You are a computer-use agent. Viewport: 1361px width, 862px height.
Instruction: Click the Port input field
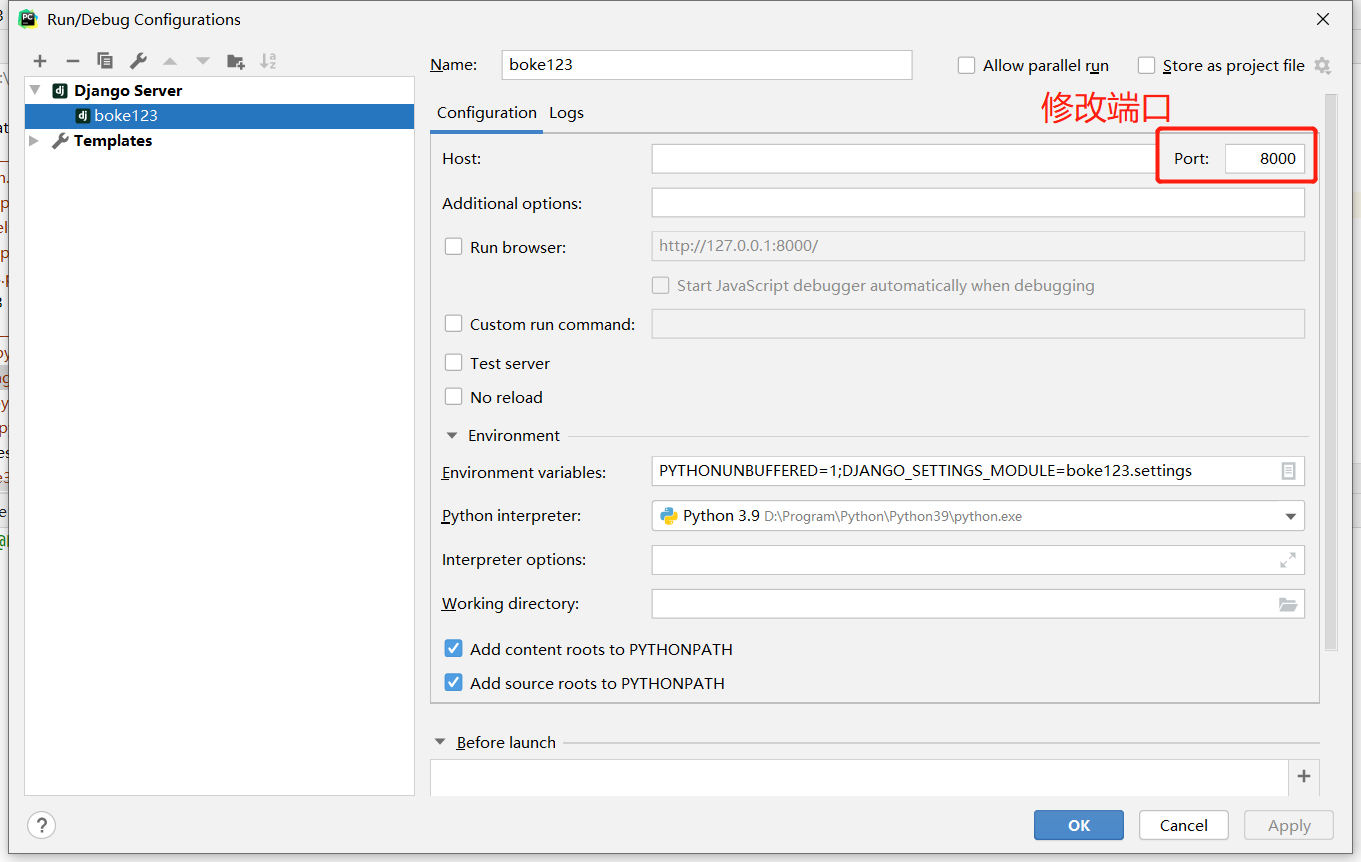coord(1265,159)
